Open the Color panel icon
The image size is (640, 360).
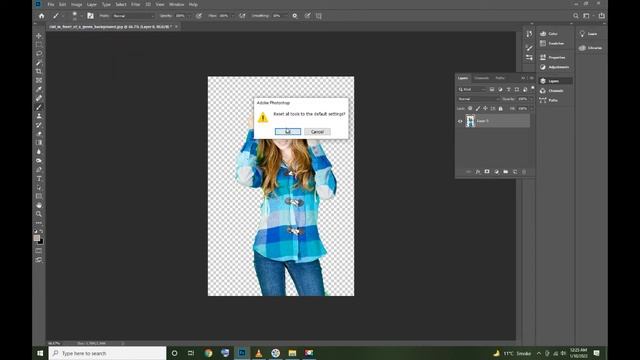(543, 33)
